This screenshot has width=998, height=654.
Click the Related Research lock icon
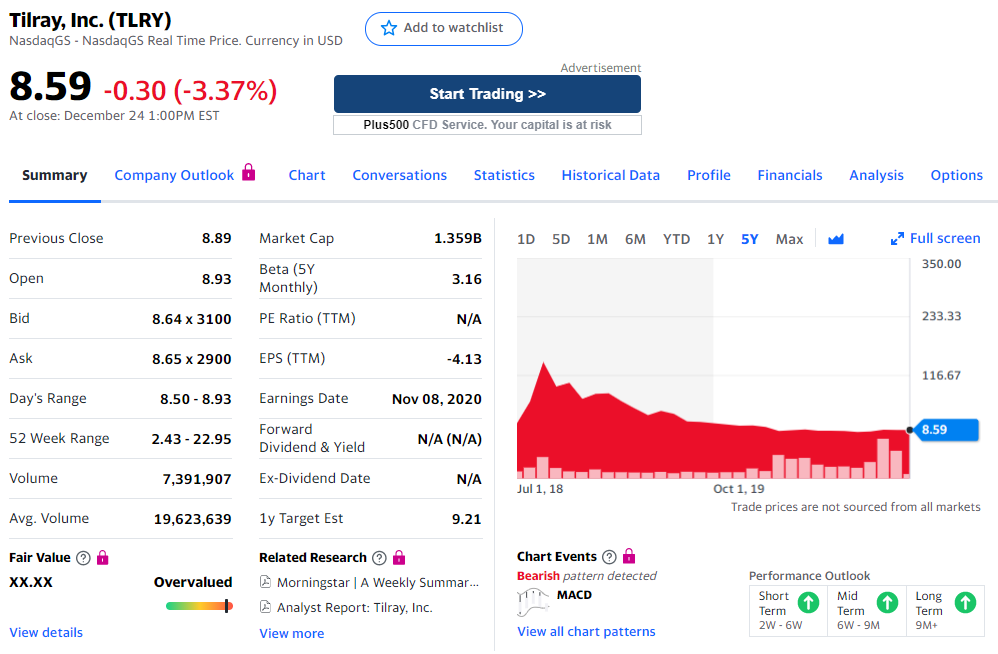tap(399, 557)
